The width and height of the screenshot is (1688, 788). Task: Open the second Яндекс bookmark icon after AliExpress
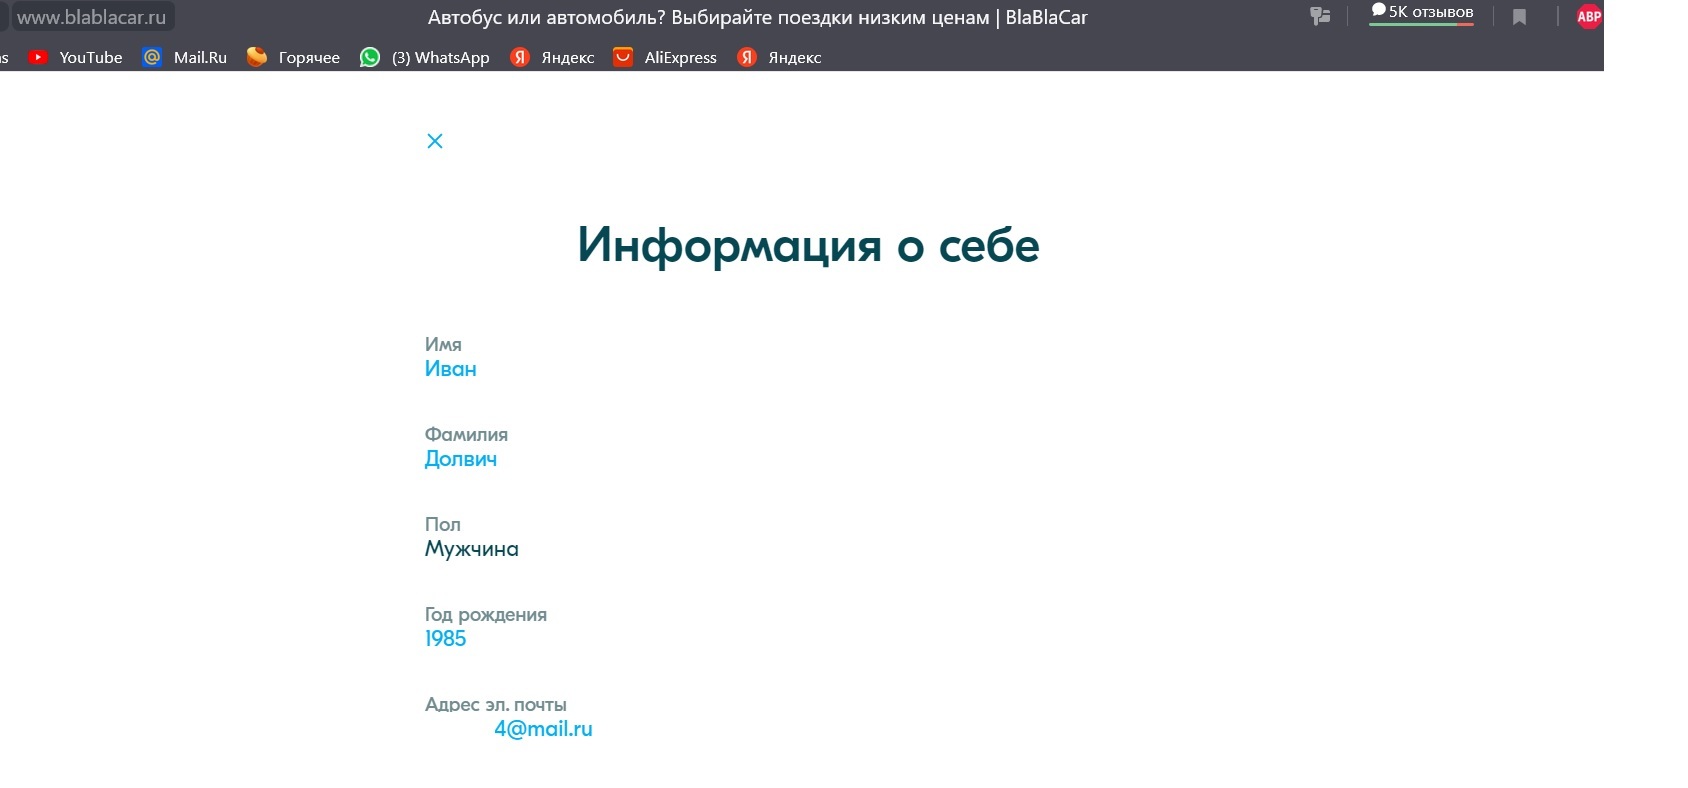[746, 57]
